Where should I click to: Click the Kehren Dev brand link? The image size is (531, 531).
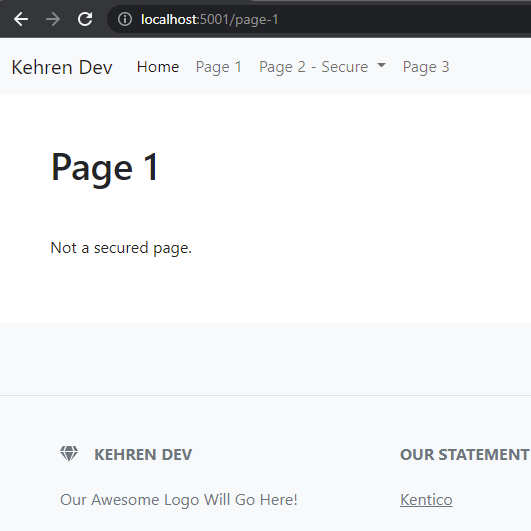point(62,67)
